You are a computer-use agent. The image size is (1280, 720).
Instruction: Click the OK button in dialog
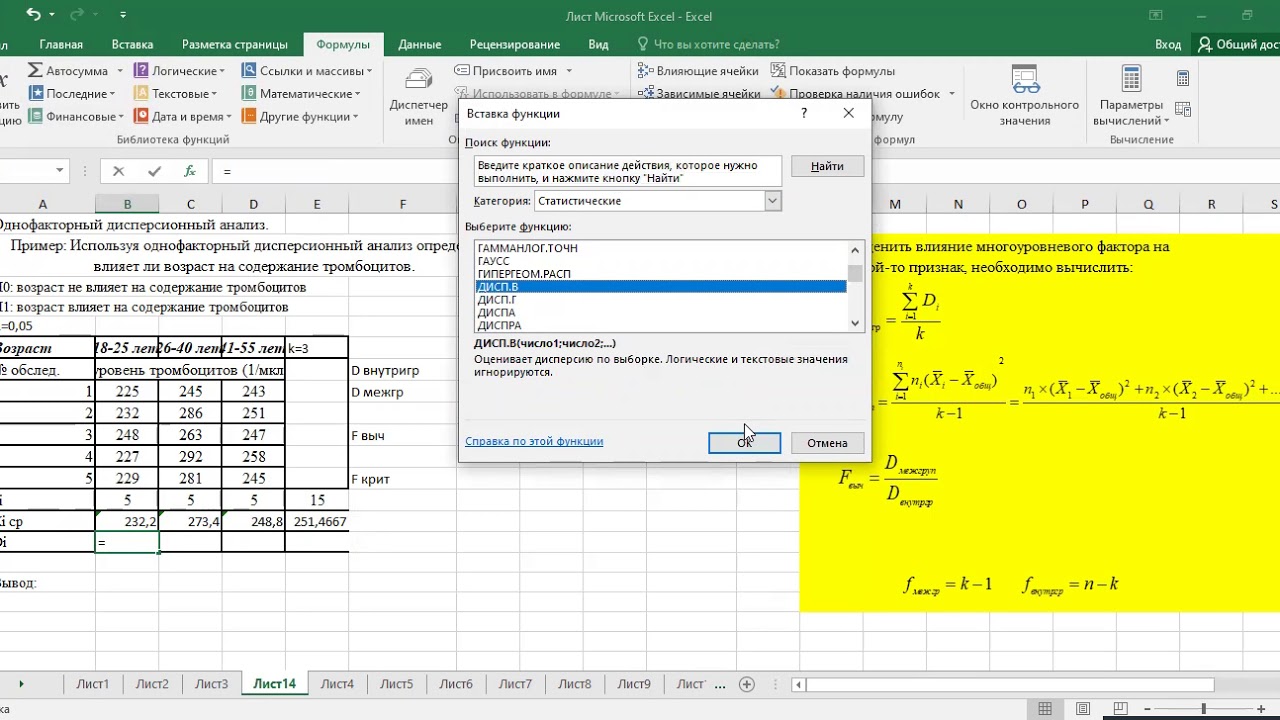point(744,442)
